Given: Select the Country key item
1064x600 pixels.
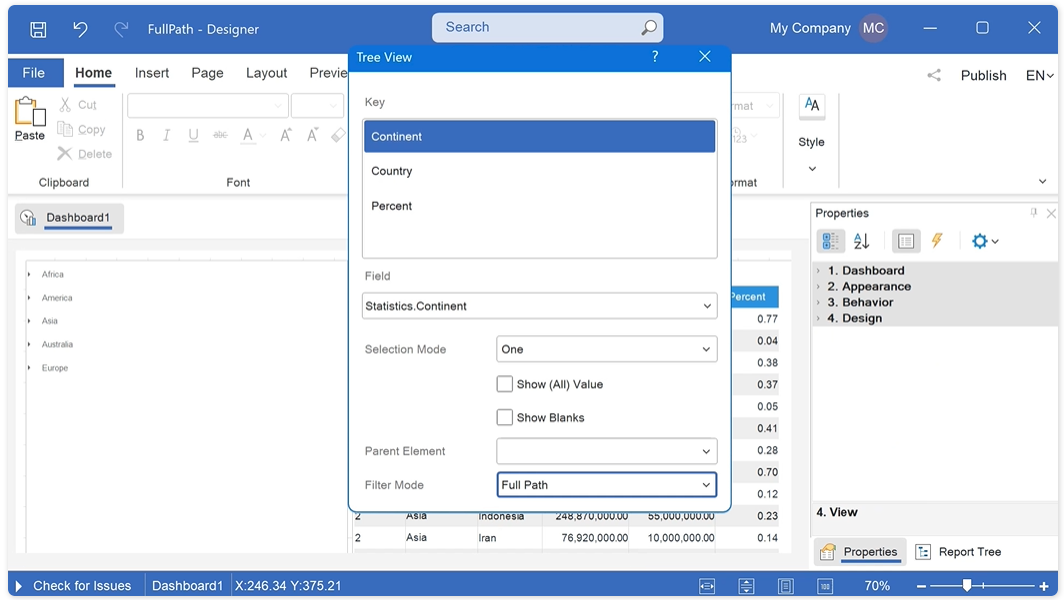Looking at the screenshot, I should [539, 171].
